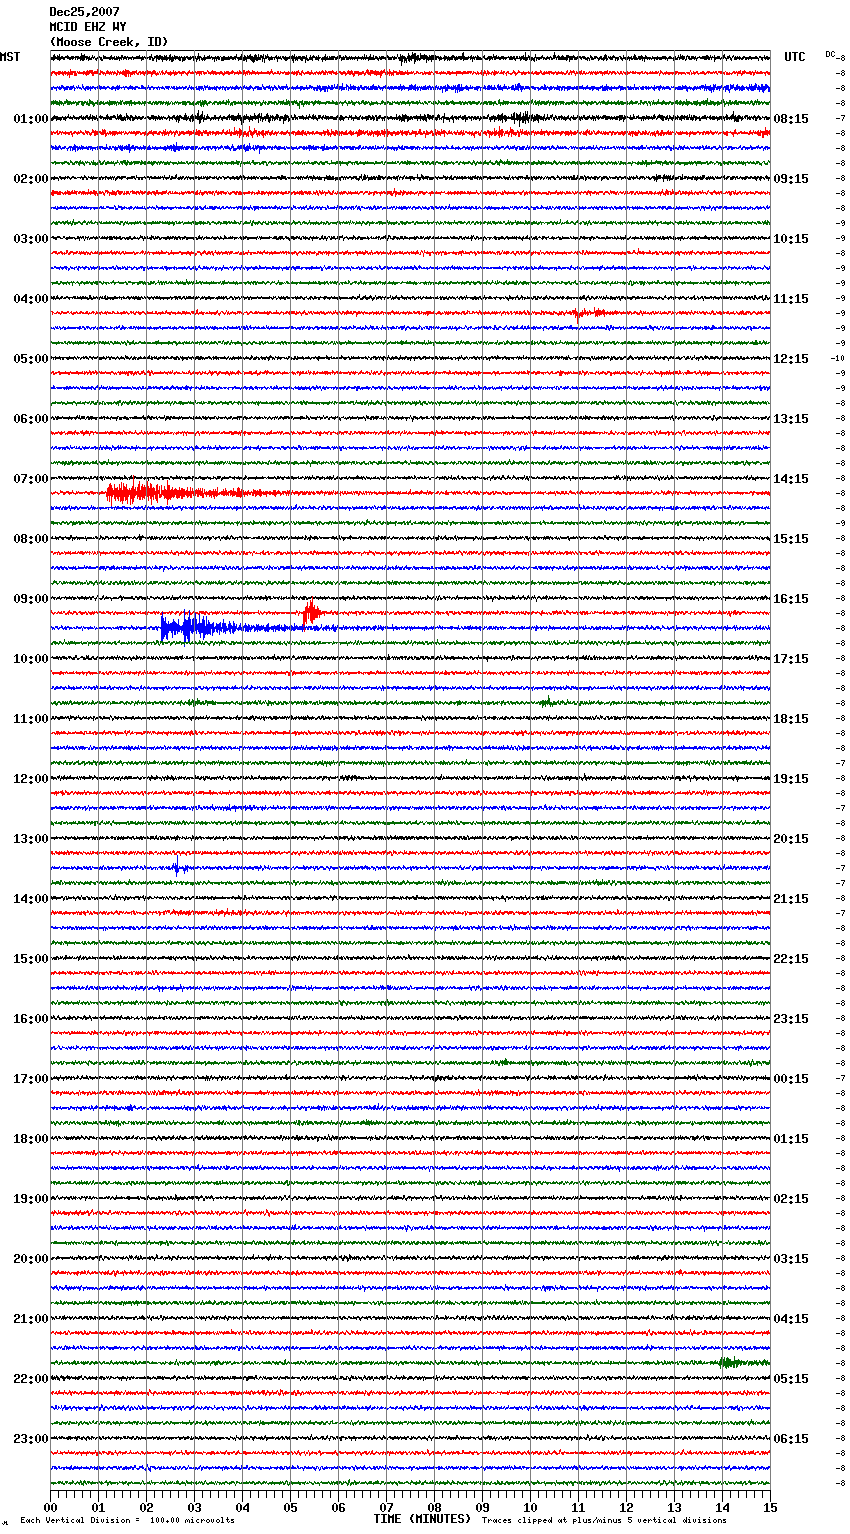
Task: Select the 10:00 MST row label
Action: [x=31, y=659]
